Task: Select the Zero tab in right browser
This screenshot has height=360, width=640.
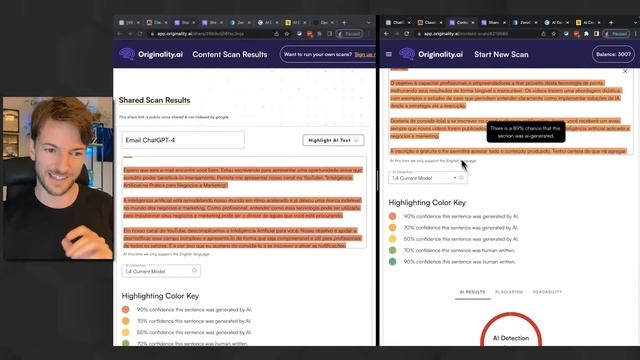Action: pos(523,22)
